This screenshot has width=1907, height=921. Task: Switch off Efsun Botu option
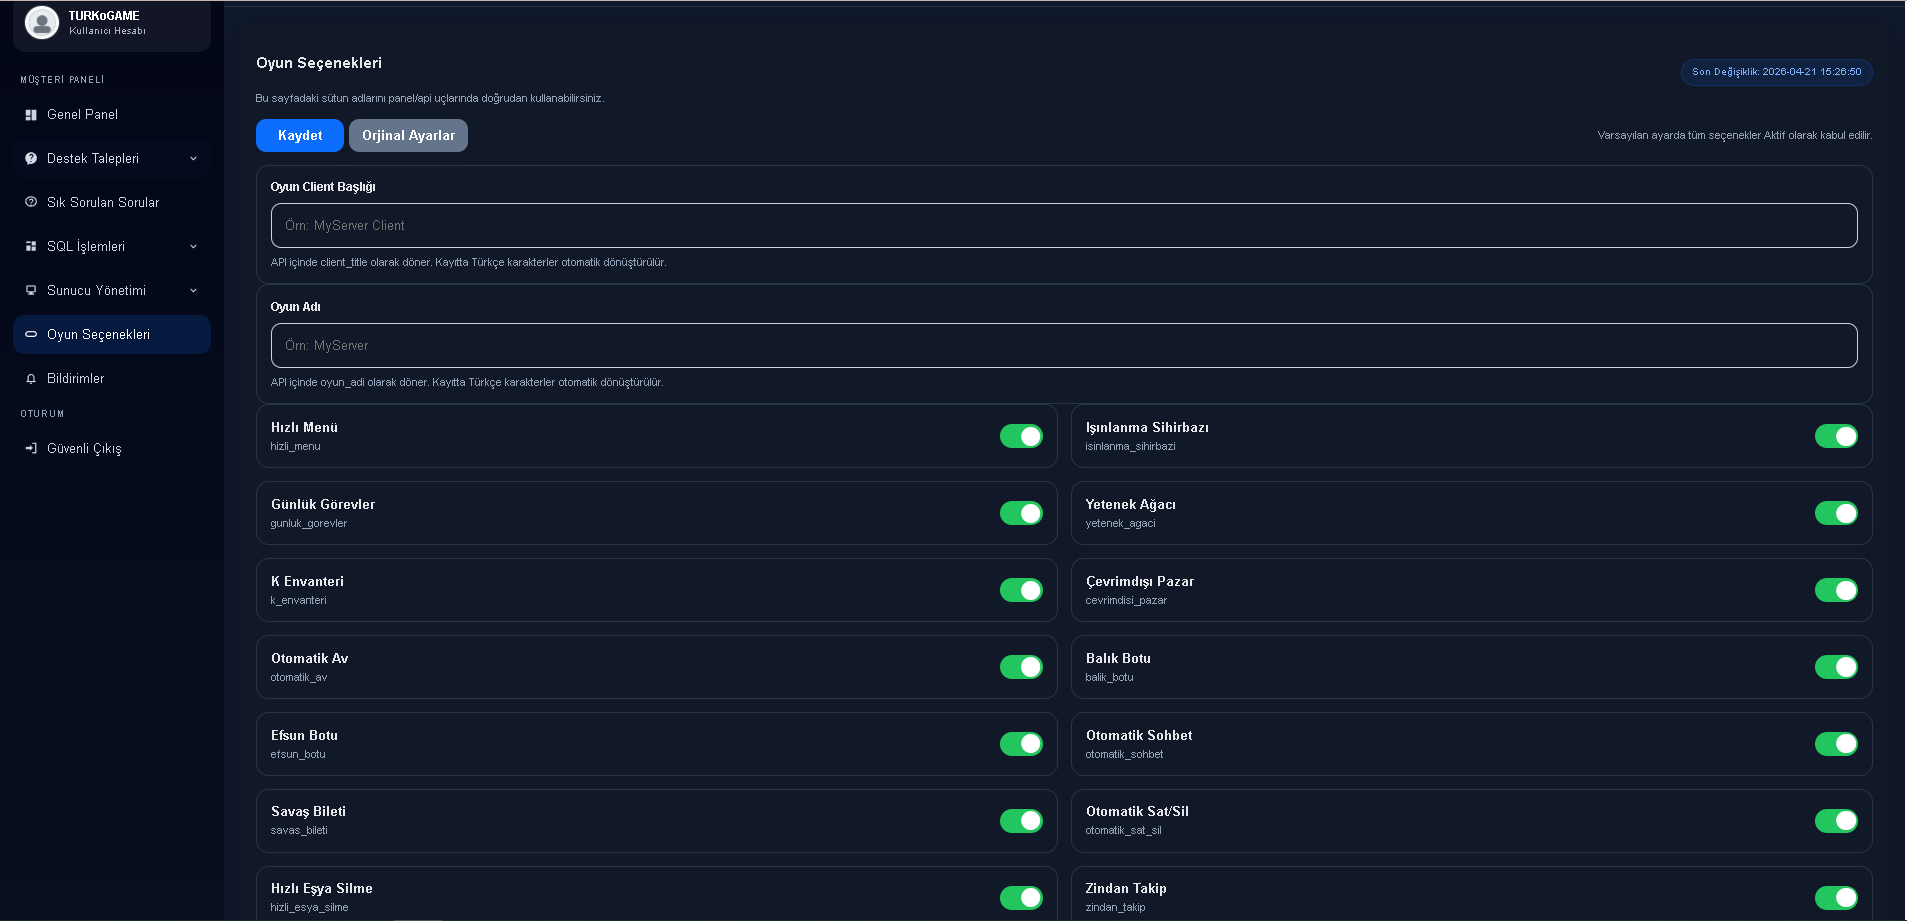1021,744
